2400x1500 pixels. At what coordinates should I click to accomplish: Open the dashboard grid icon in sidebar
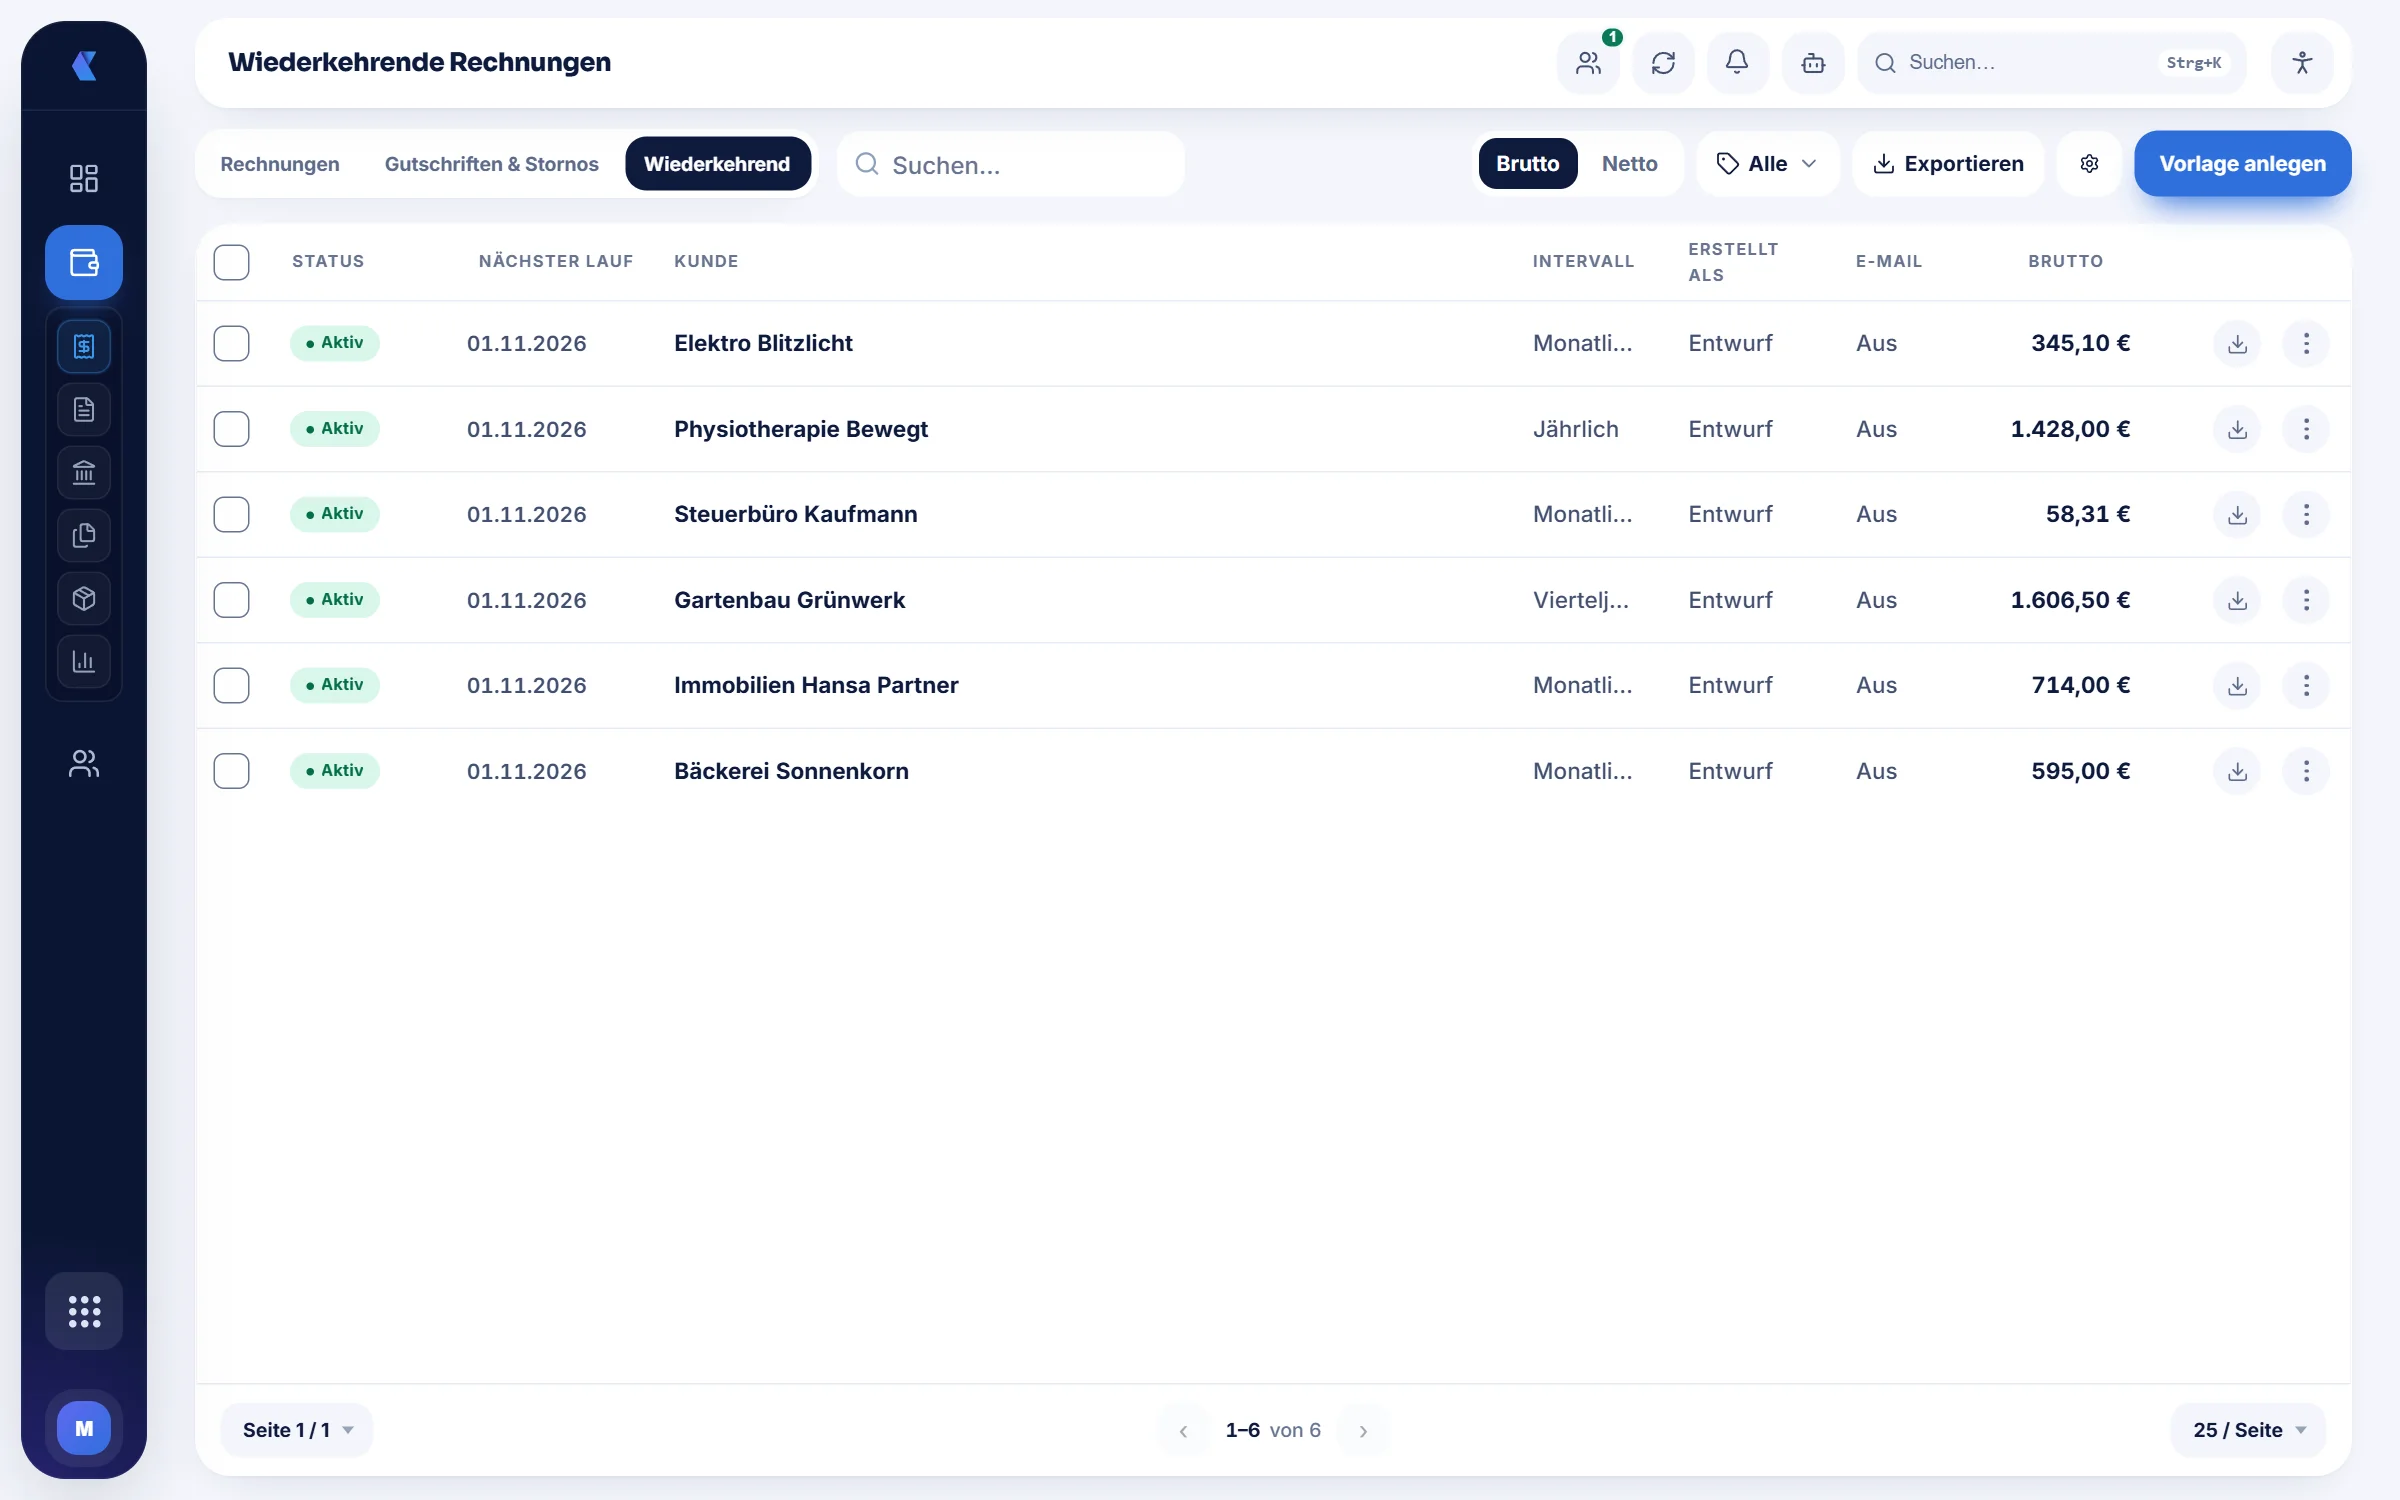click(84, 178)
